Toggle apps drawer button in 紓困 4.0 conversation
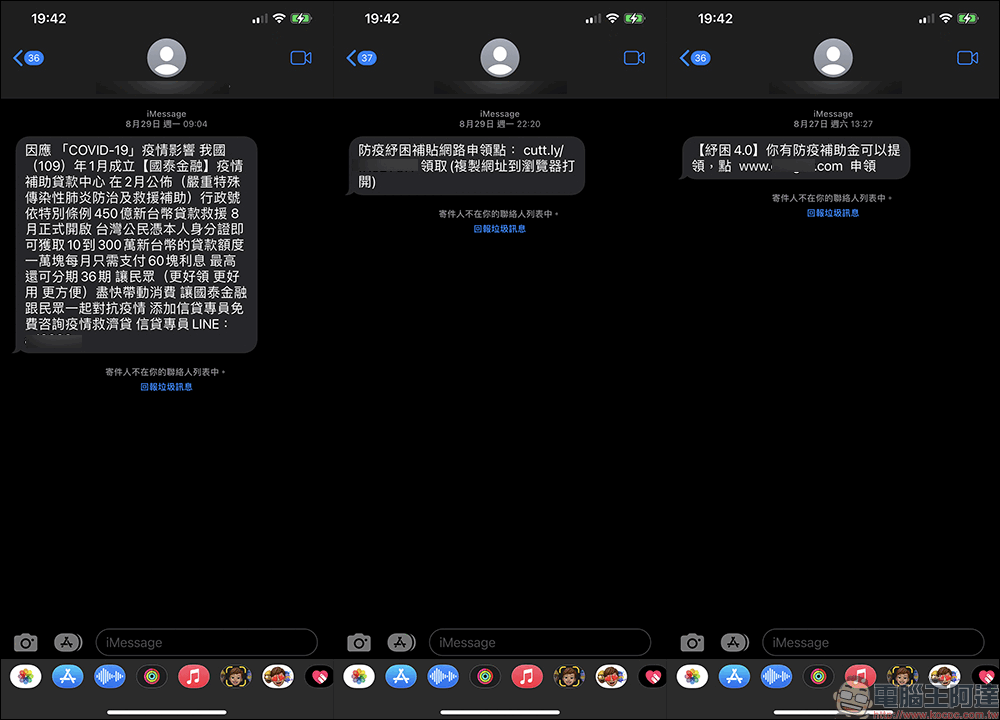This screenshot has height=720, width=1000. pos(734,642)
